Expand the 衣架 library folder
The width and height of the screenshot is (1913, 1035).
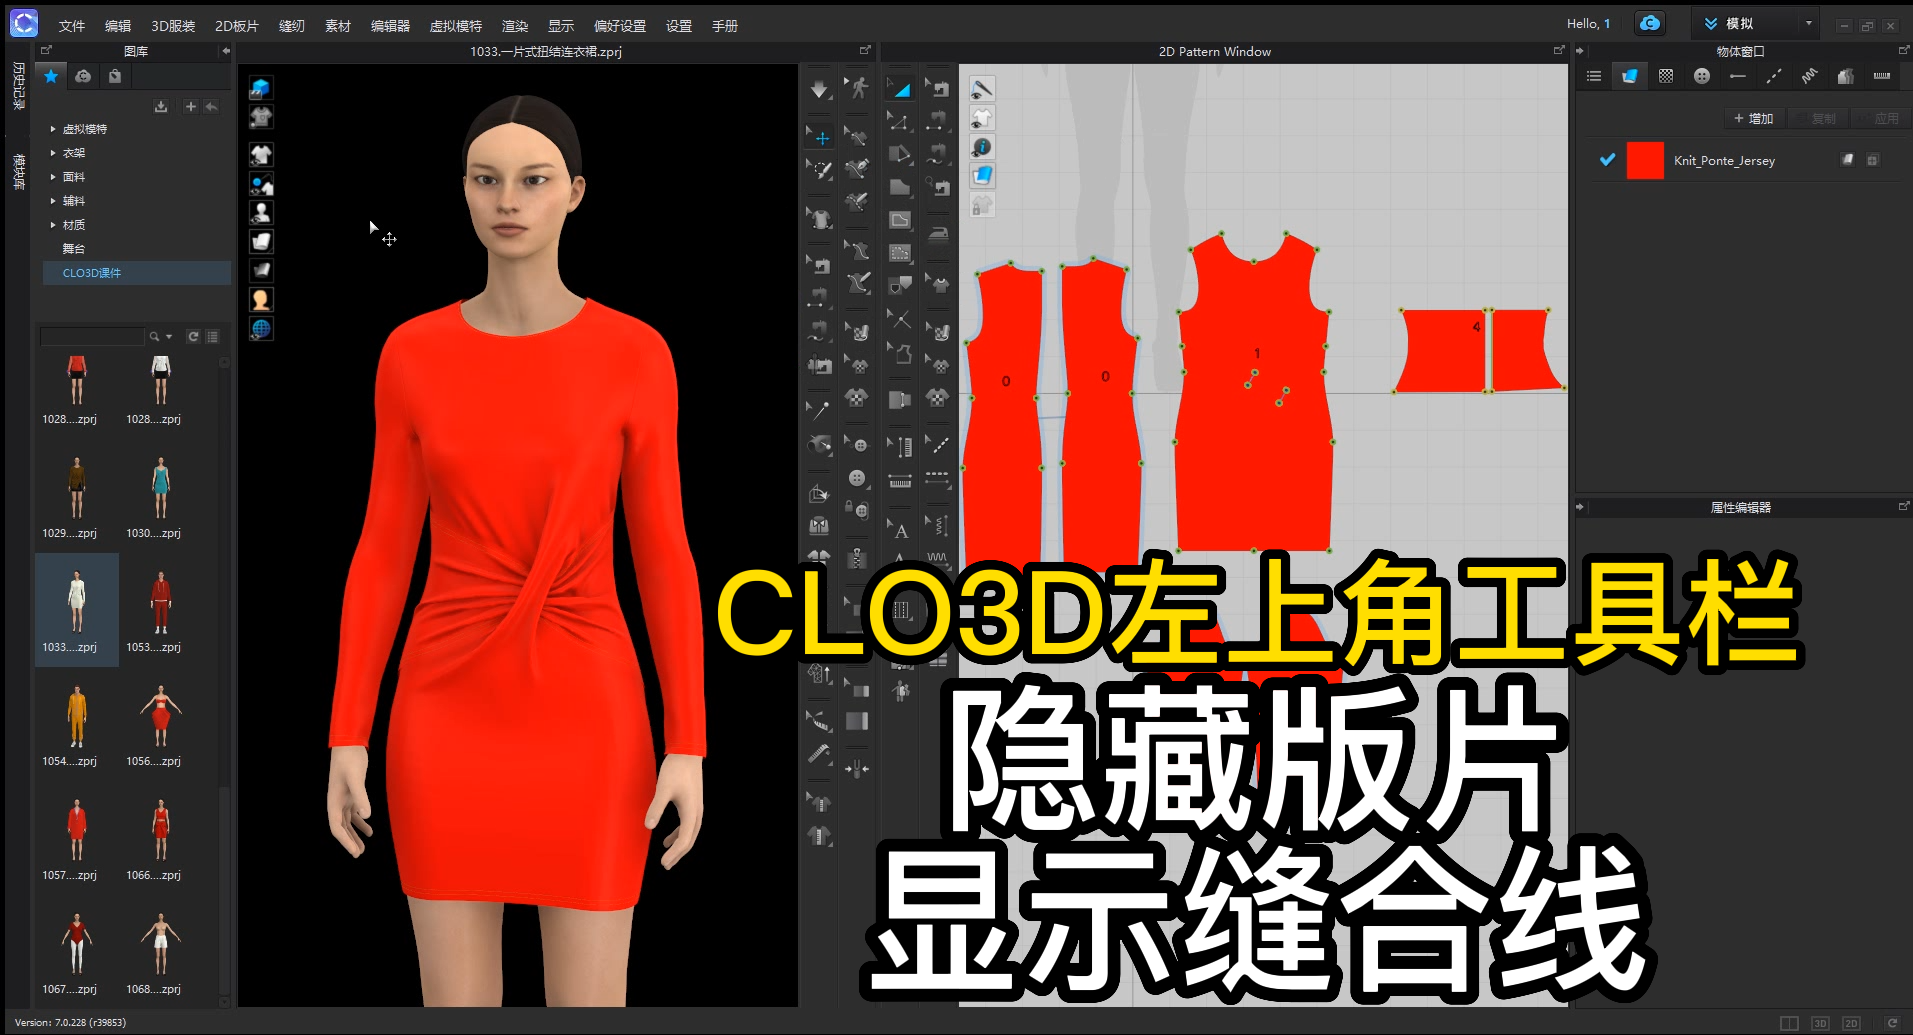[x=53, y=153]
